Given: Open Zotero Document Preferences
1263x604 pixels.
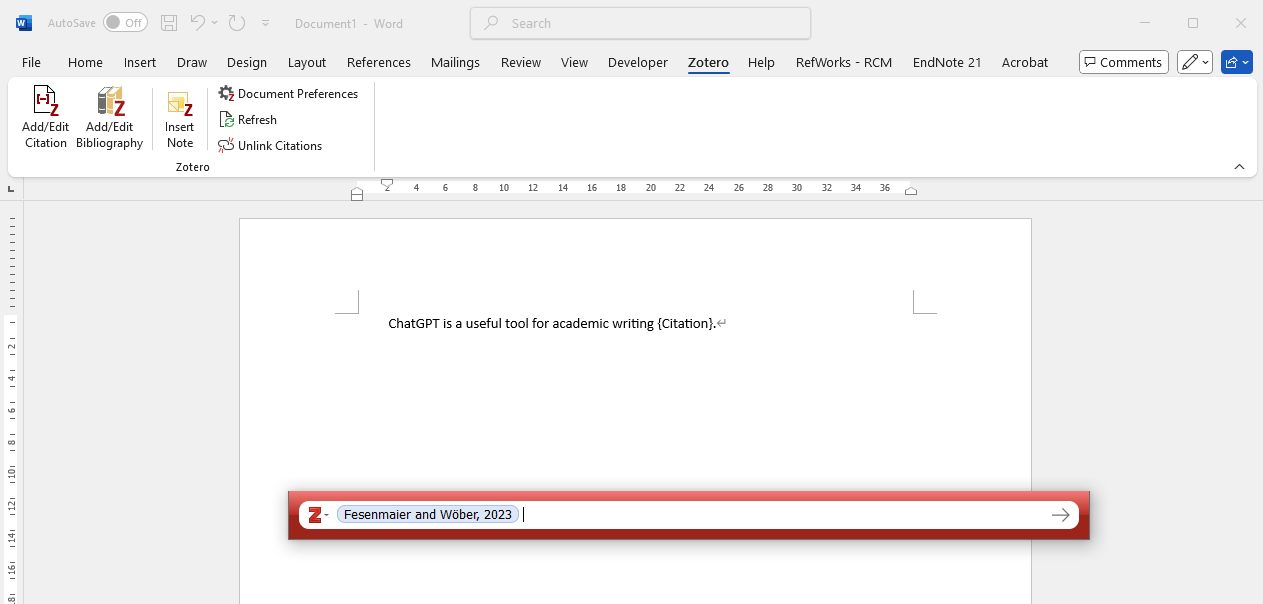Looking at the screenshot, I should [288, 94].
